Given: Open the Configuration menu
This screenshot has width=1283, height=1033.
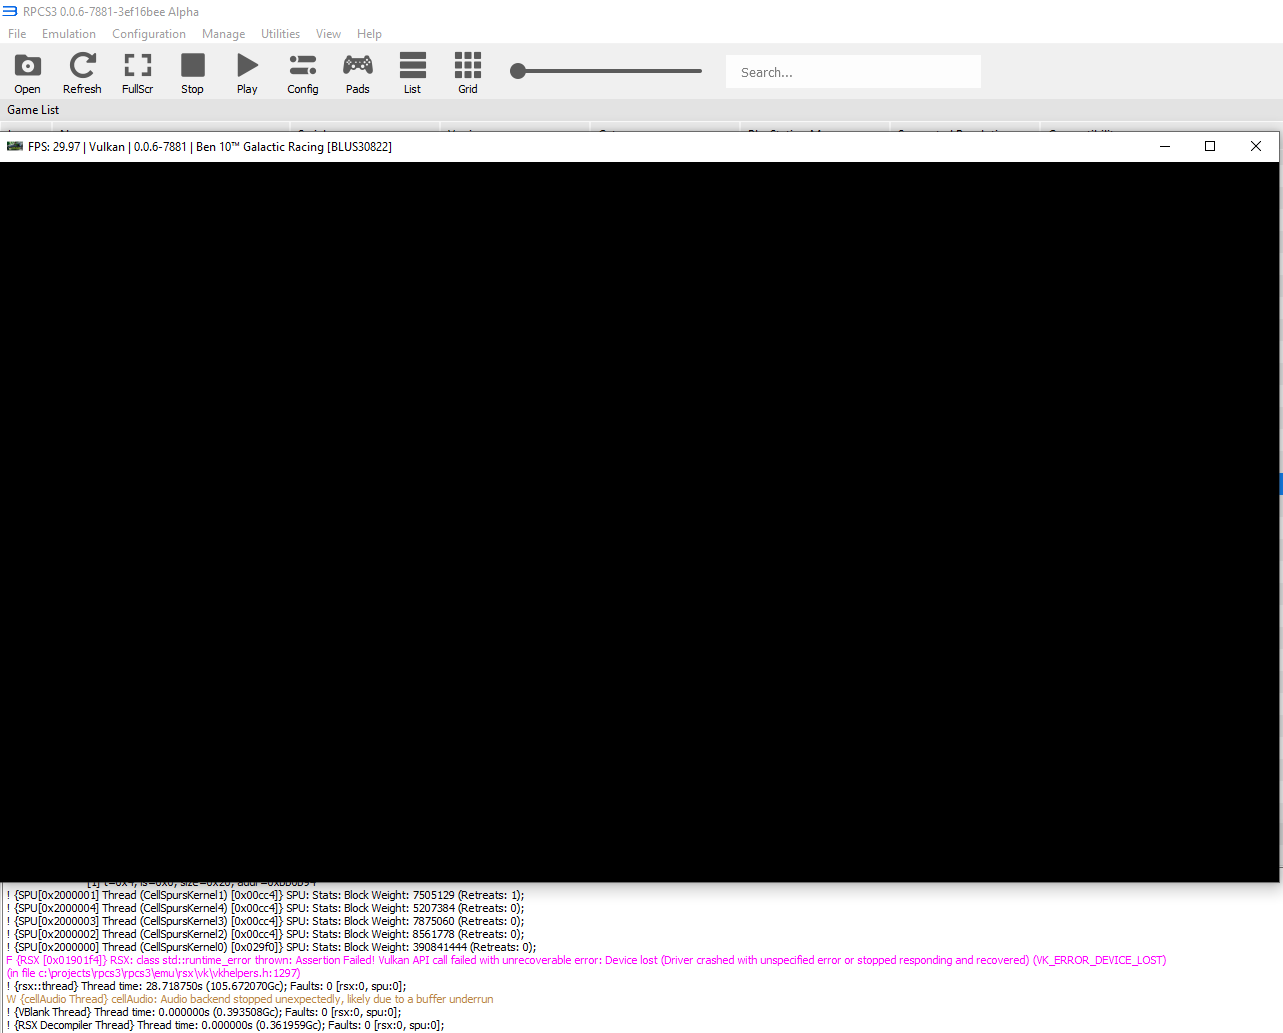Looking at the screenshot, I should tap(148, 33).
